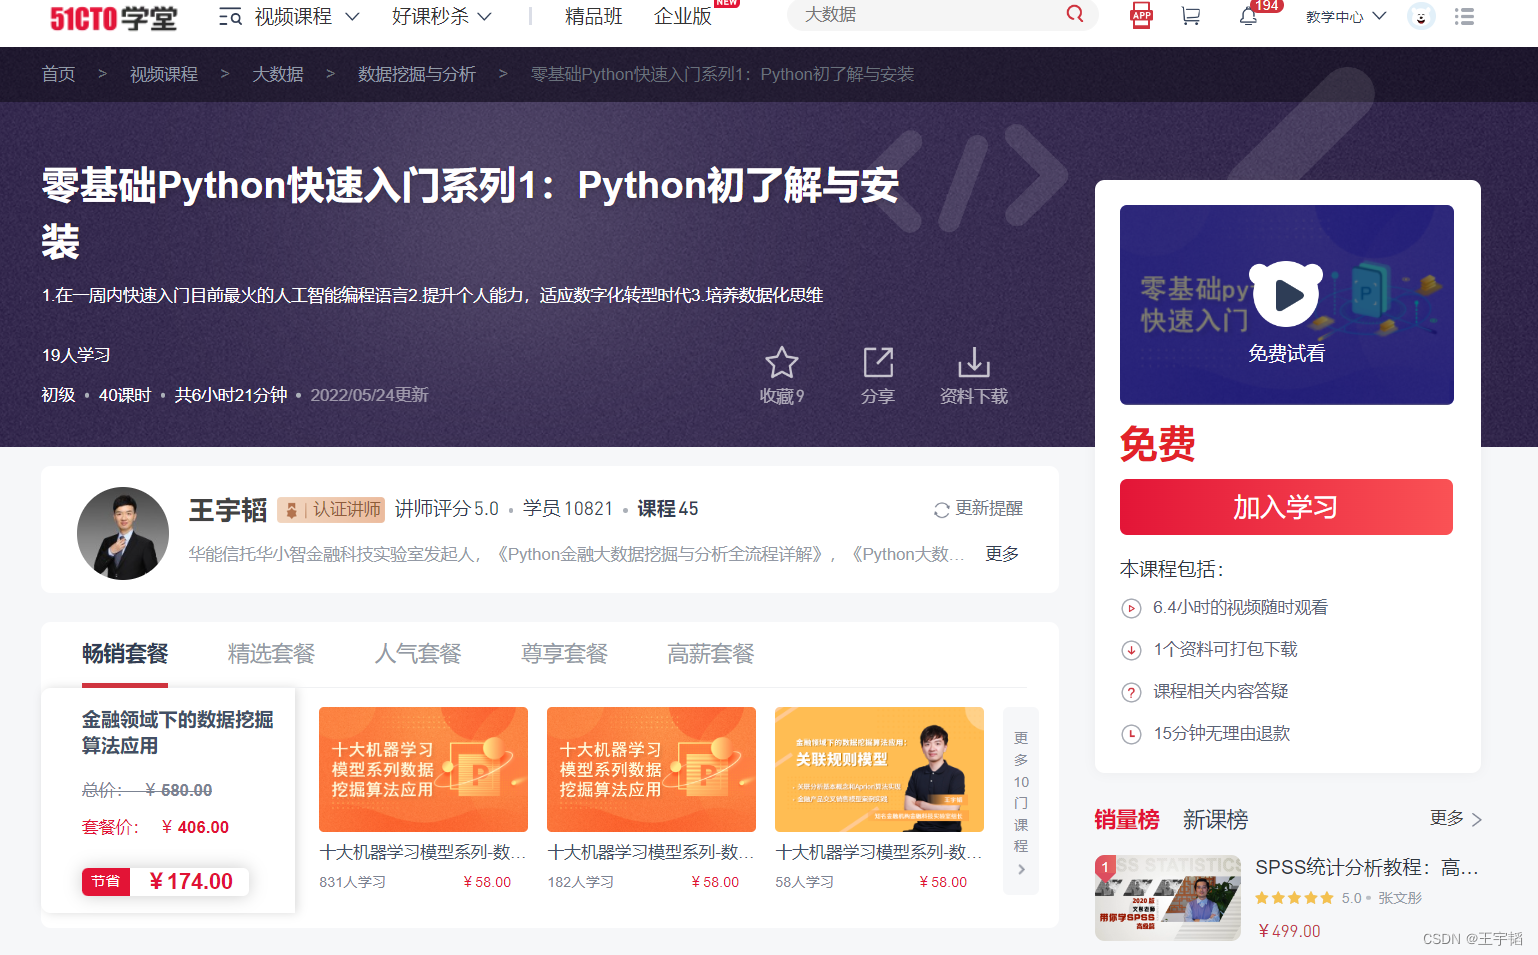Switch to 精选套餐 tab
Screen dimensions: 1538x955
pyautogui.click(x=271, y=654)
